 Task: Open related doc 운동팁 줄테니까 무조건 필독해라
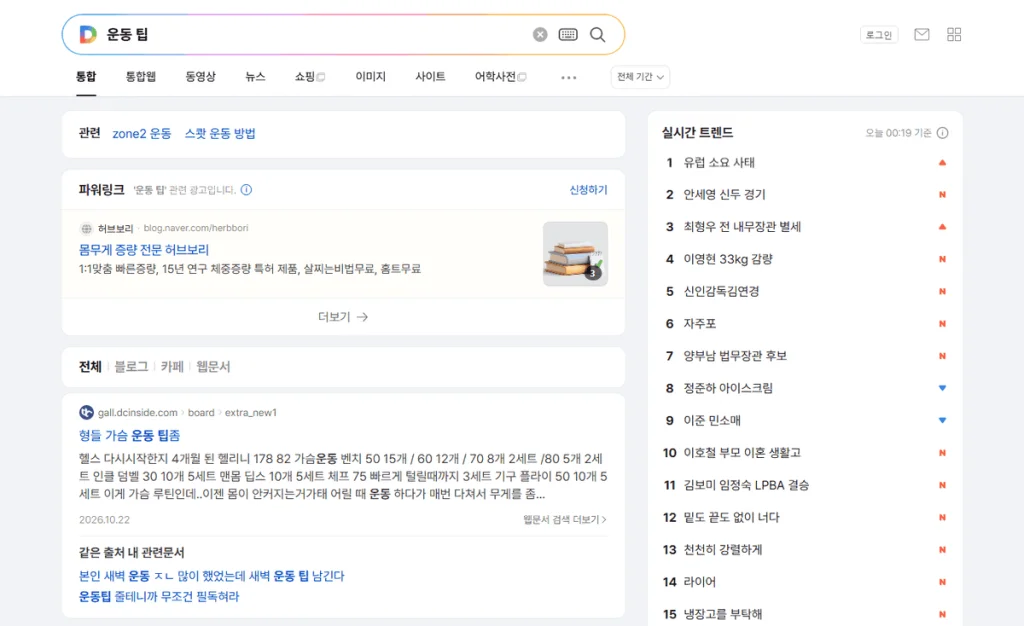click(159, 597)
